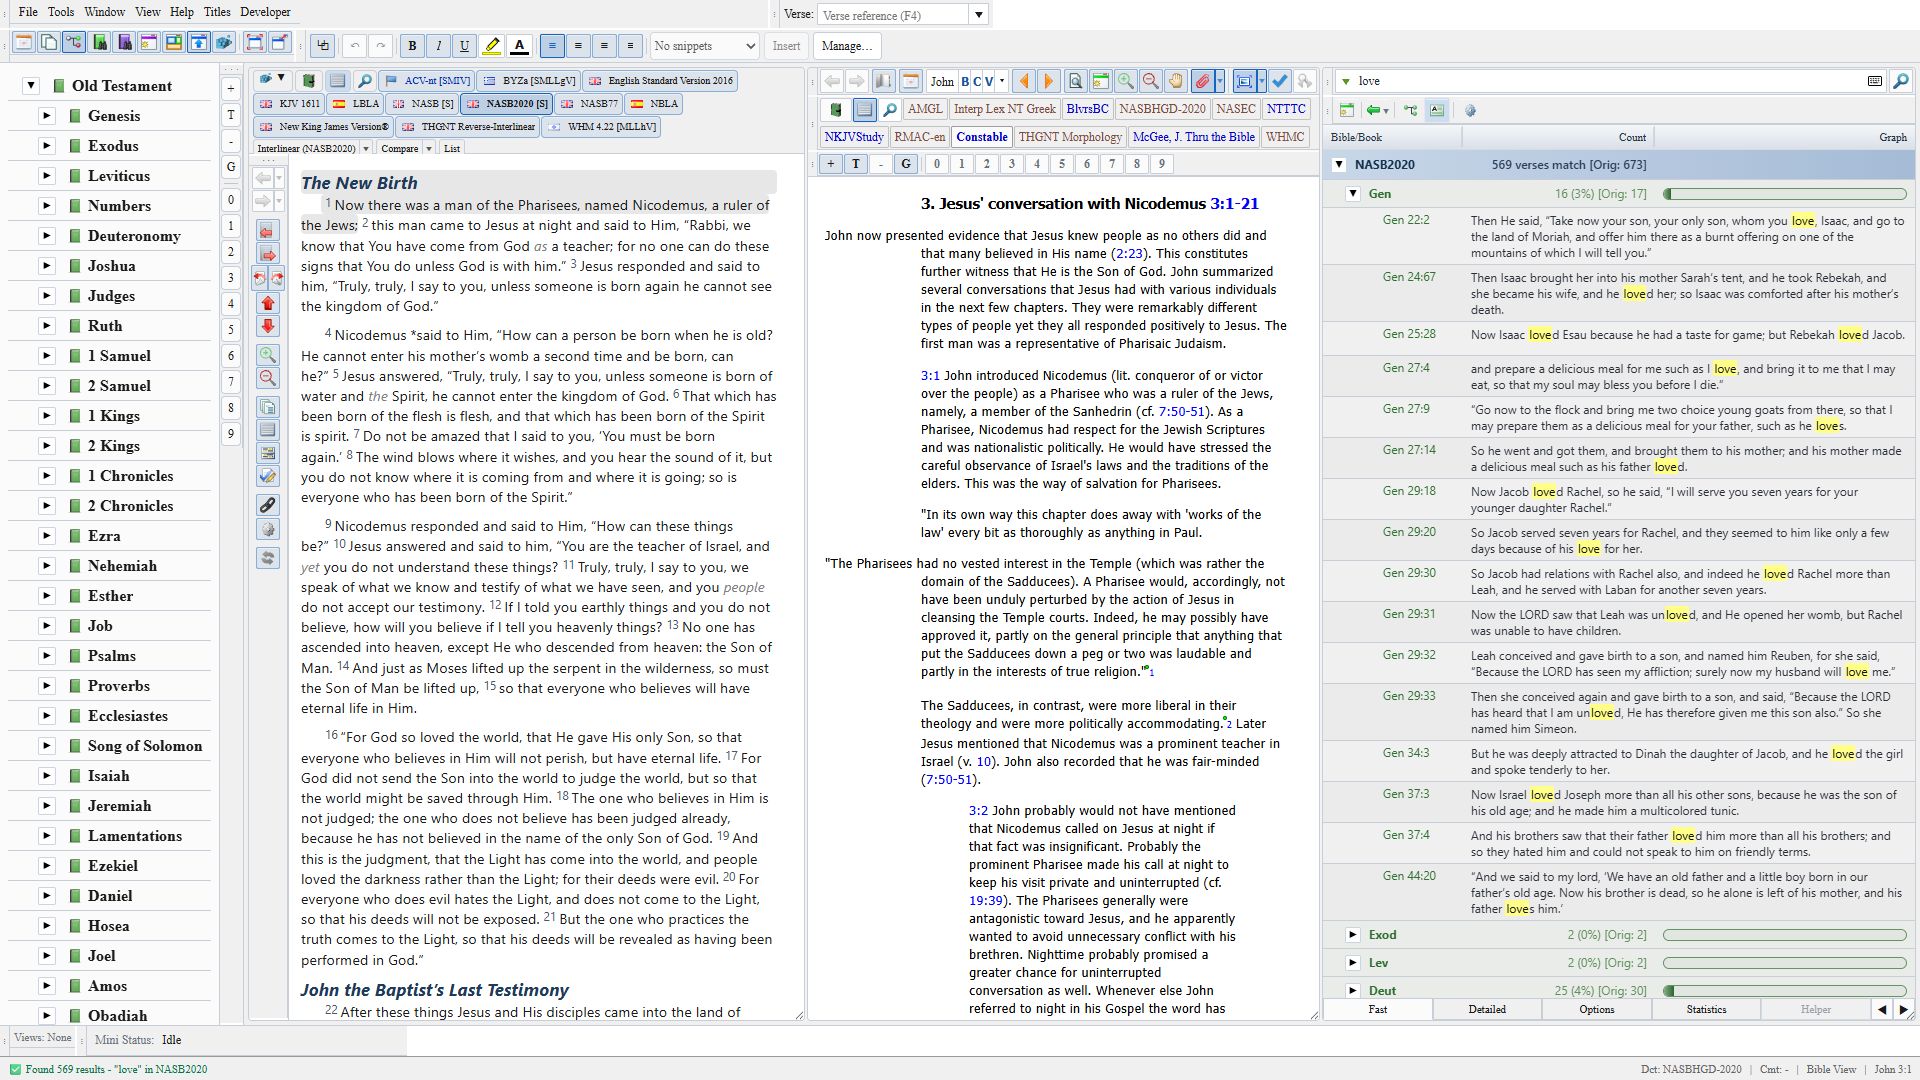Click the magnifier search icon beside love field

coord(1900,81)
